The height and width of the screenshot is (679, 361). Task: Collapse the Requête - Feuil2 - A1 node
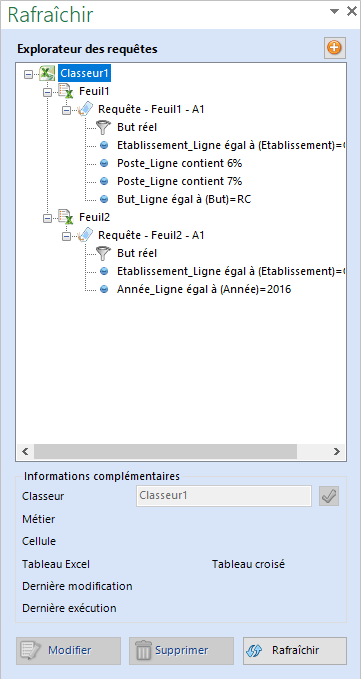[66, 236]
